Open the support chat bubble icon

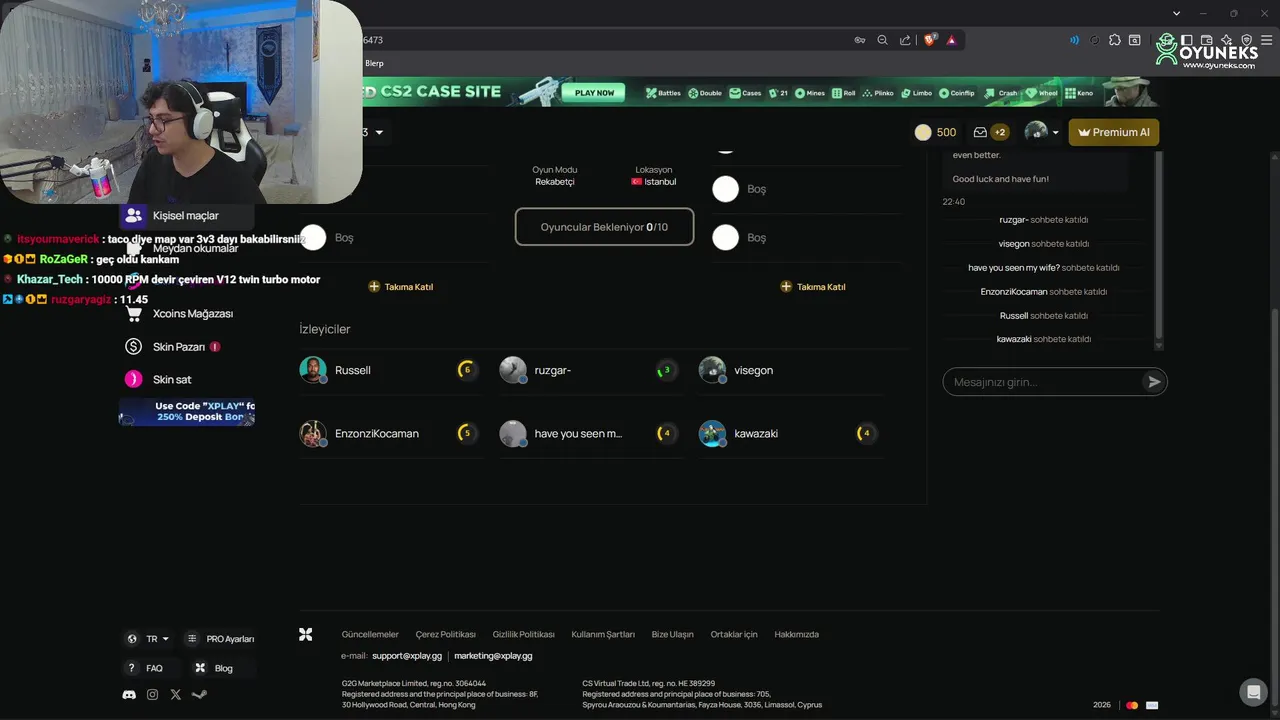(x=1253, y=692)
